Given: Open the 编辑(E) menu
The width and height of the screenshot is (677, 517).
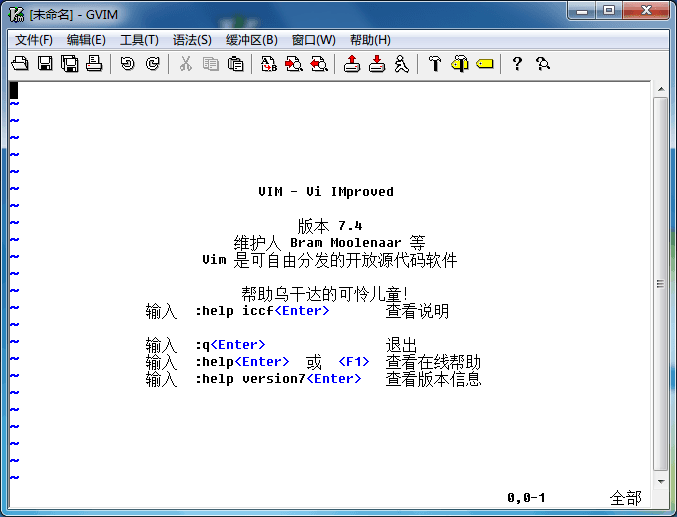Looking at the screenshot, I should click(x=86, y=40).
